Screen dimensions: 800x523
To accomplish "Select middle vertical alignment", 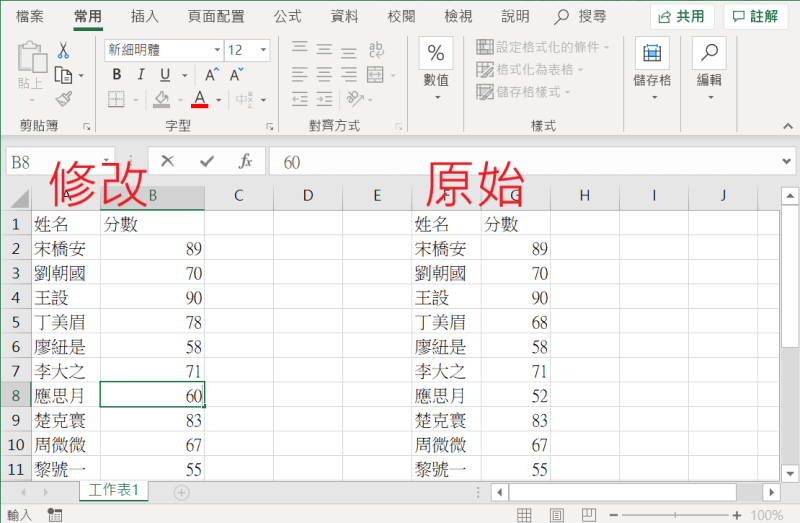I will [324, 49].
